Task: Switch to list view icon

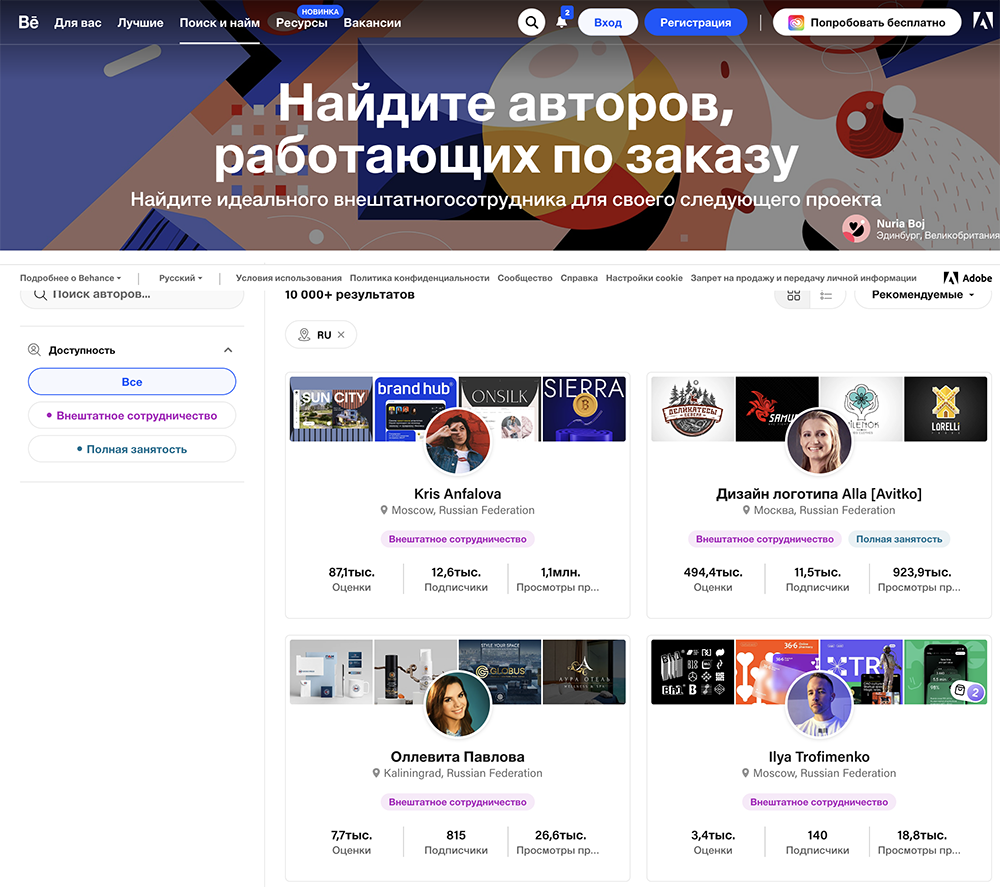Action: pos(826,295)
